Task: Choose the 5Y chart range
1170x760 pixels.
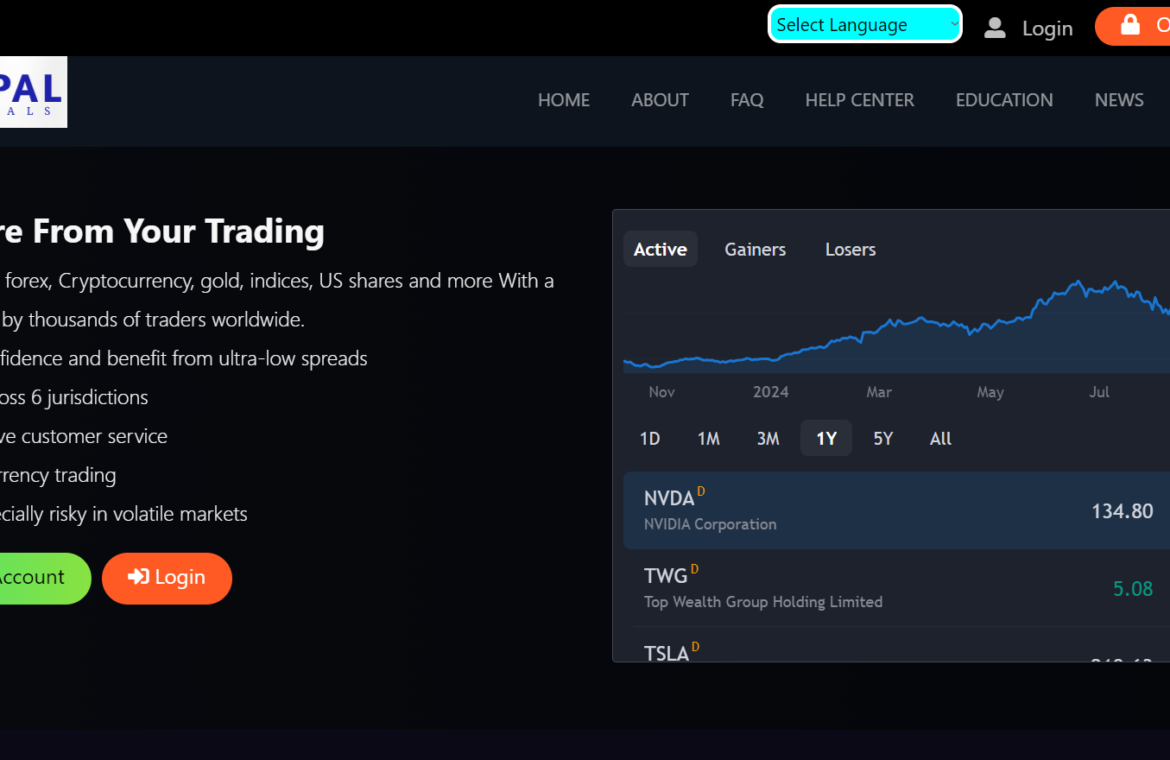Action: click(x=882, y=438)
